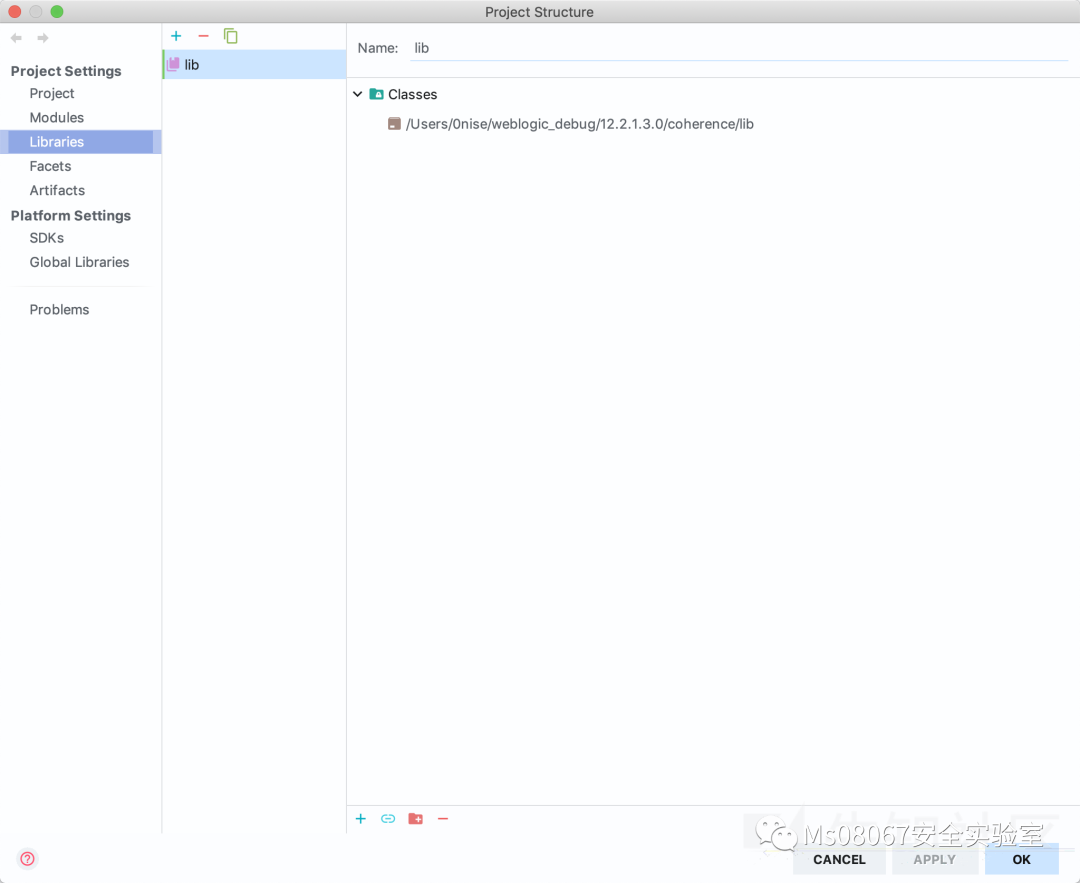
Task: Click the lib library icon
Action: [173, 65]
